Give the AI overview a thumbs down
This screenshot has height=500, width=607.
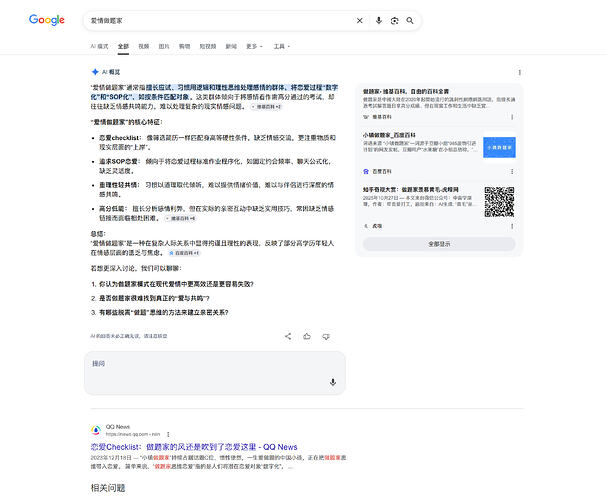tap(326, 336)
